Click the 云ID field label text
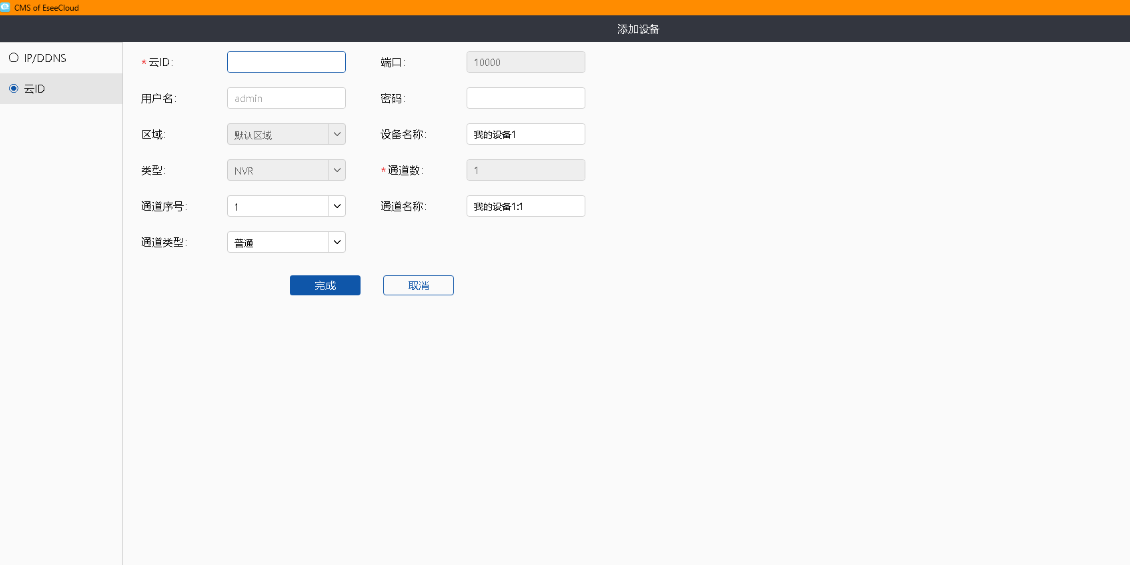This screenshot has width=1130, height=565. (159, 63)
